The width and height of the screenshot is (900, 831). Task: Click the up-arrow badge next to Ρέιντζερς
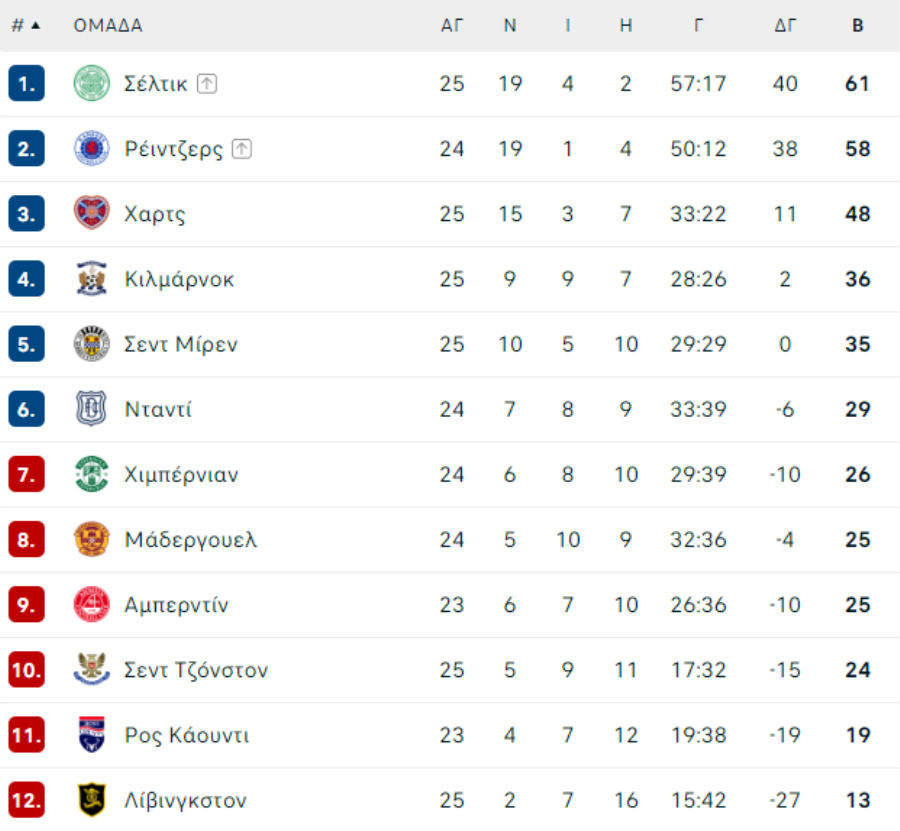pyautogui.click(x=242, y=149)
